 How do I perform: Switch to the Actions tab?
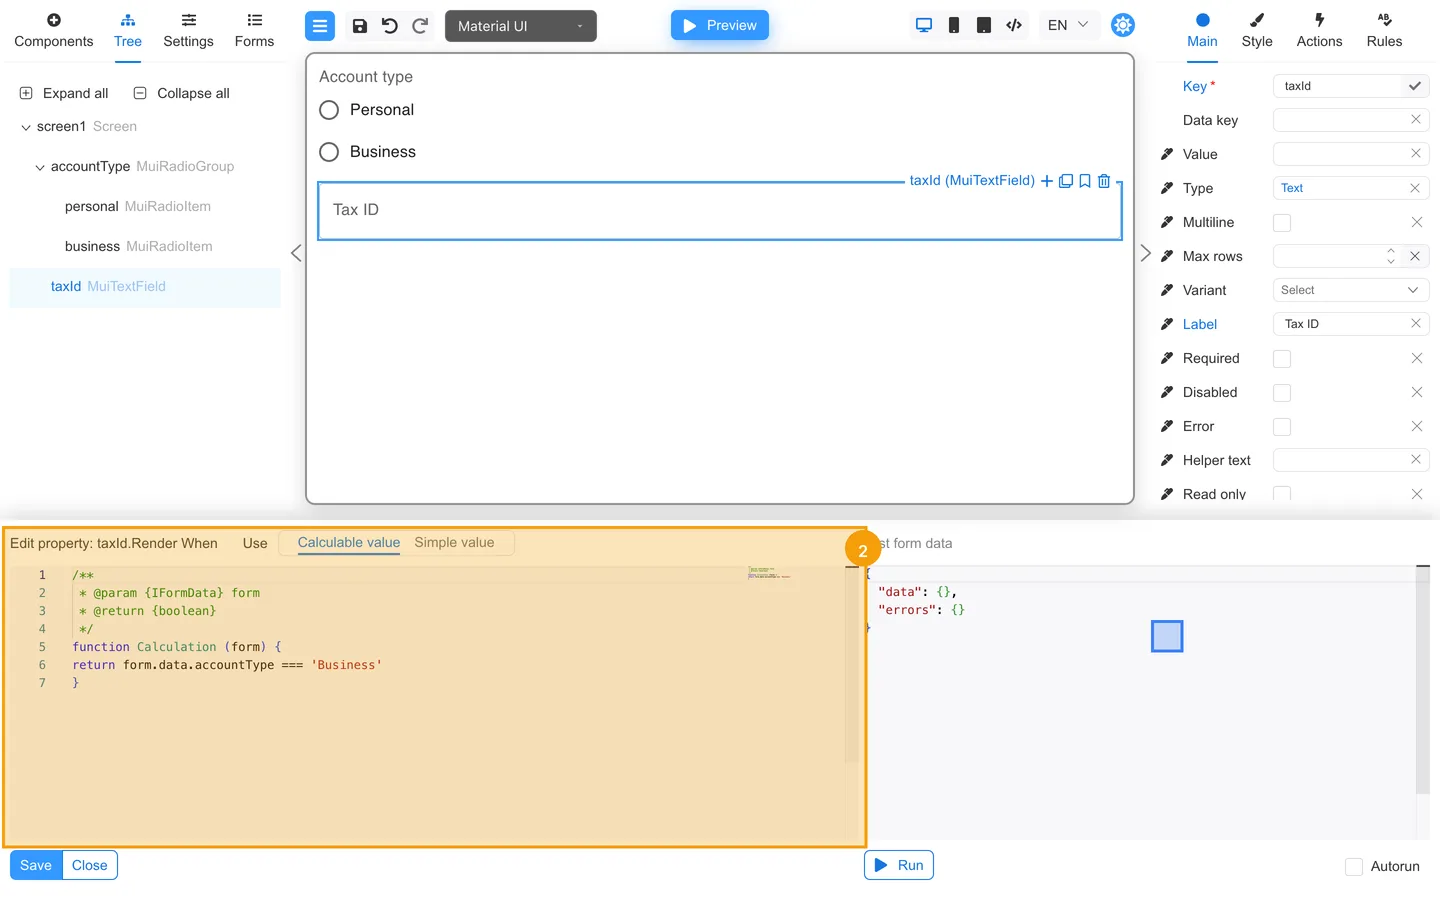(1319, 31)
